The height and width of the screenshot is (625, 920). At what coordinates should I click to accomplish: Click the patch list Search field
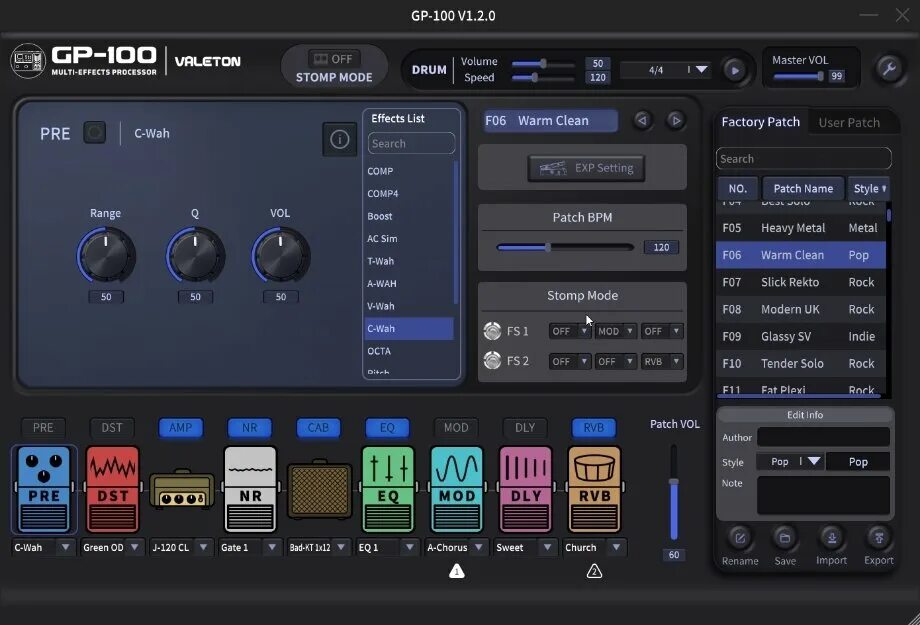click(x=803, y=158)
